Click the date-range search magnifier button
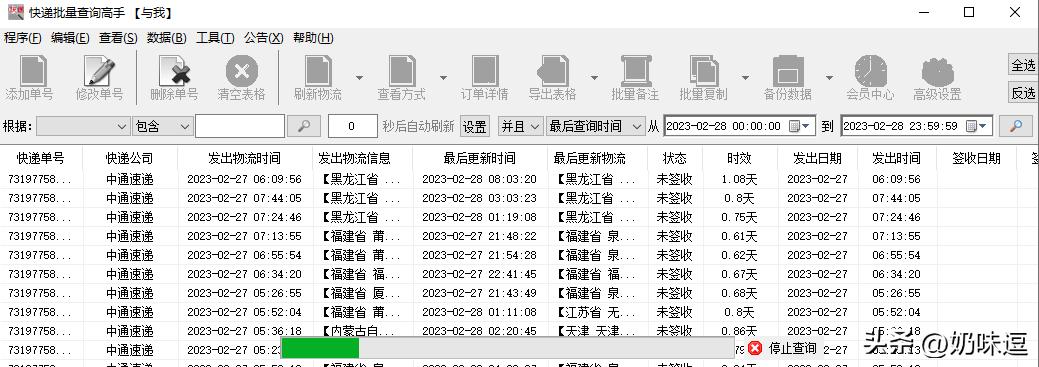 [x=1015, y=126]
